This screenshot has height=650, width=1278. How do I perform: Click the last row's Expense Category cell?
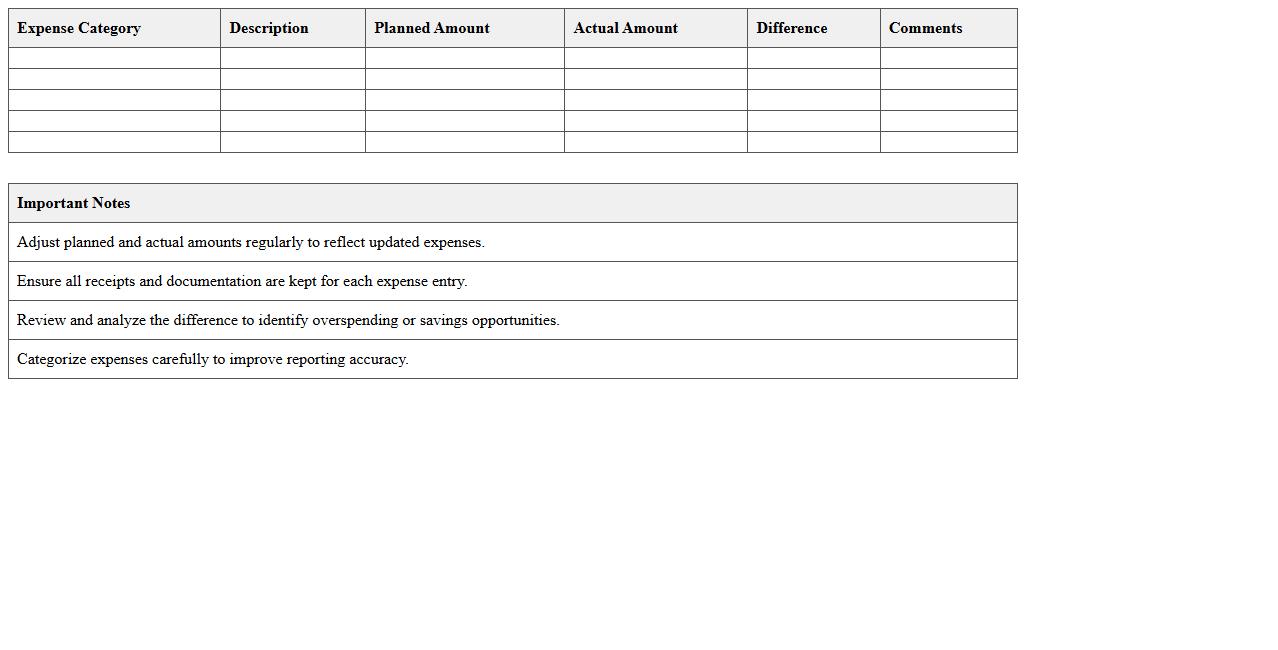coord(113,142)
